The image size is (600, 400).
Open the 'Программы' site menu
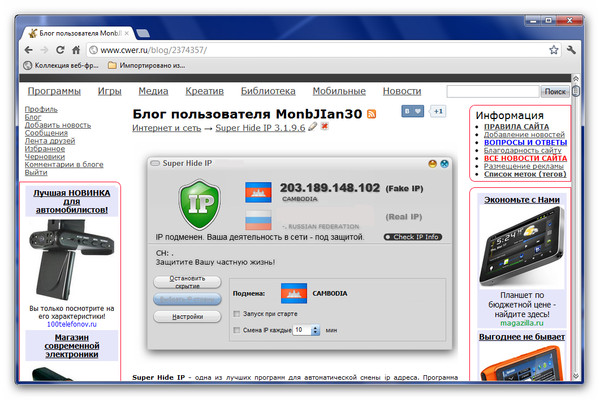click(54, 91)
